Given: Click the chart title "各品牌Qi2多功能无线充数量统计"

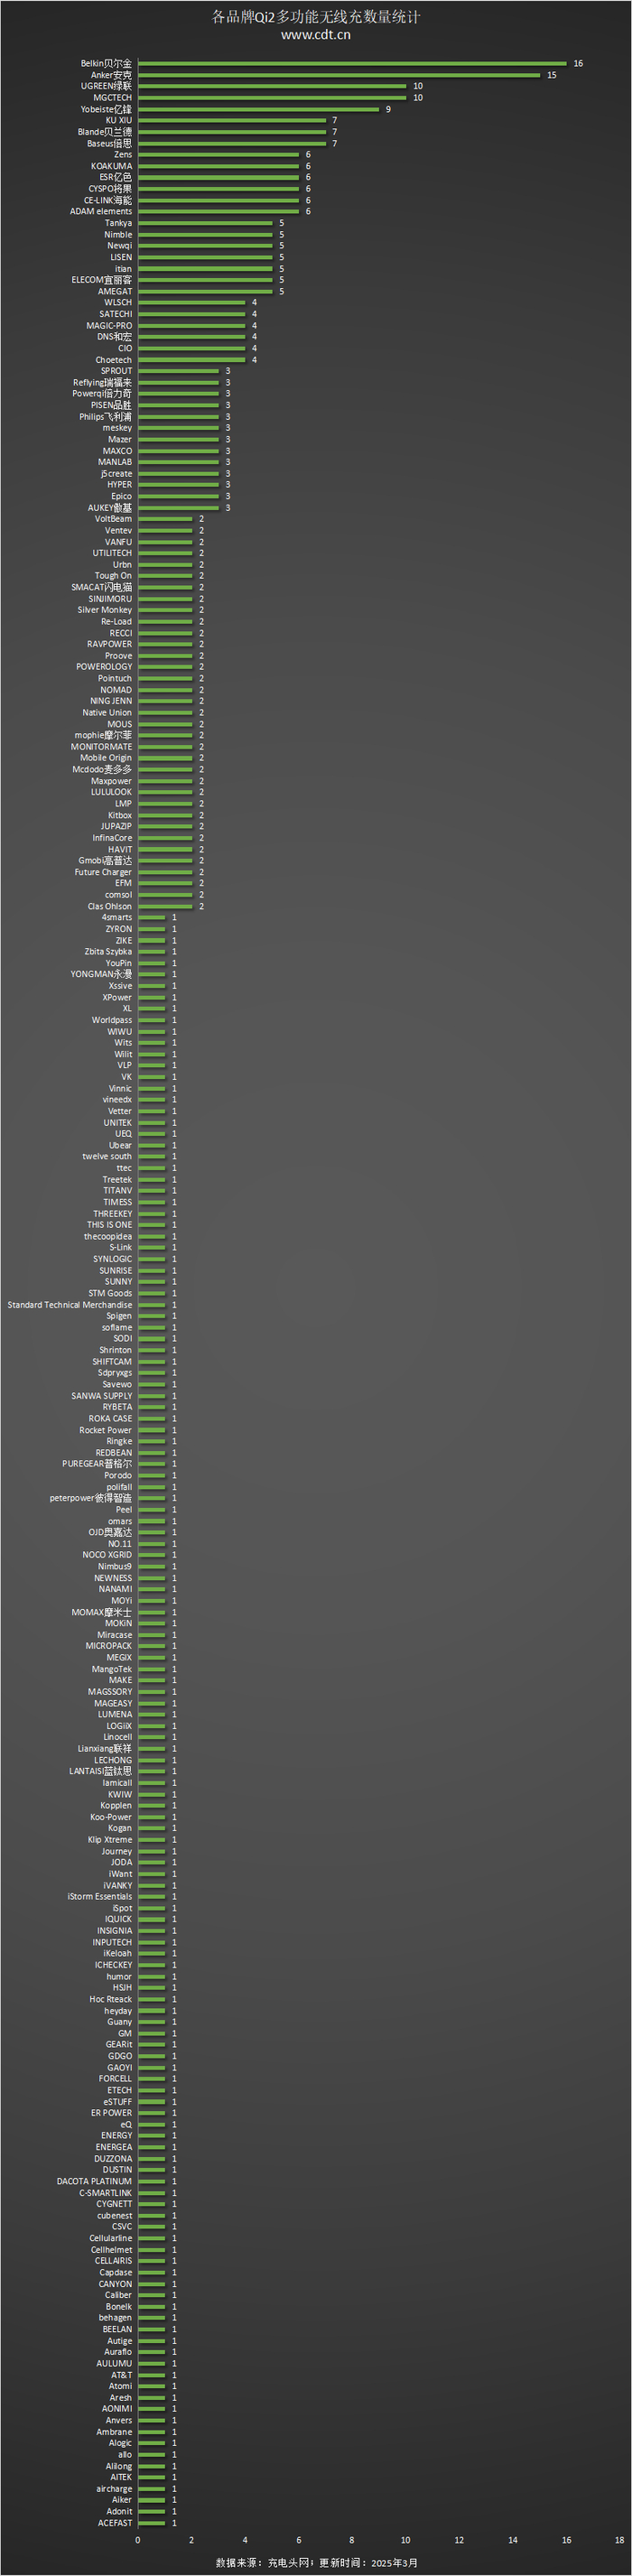Looking at the screenshot, I should point(316,17).
